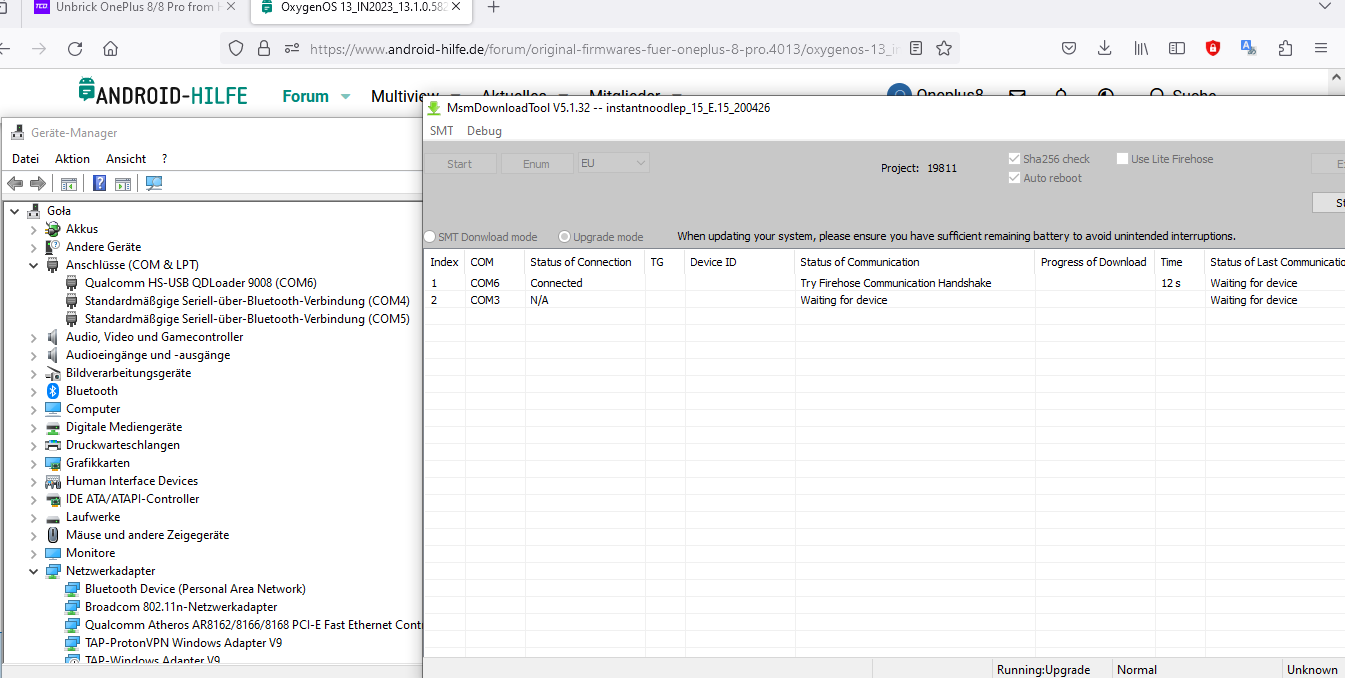
Task: Click the scan for hardware changes toolbar icon
Action: tap(154, 183)
